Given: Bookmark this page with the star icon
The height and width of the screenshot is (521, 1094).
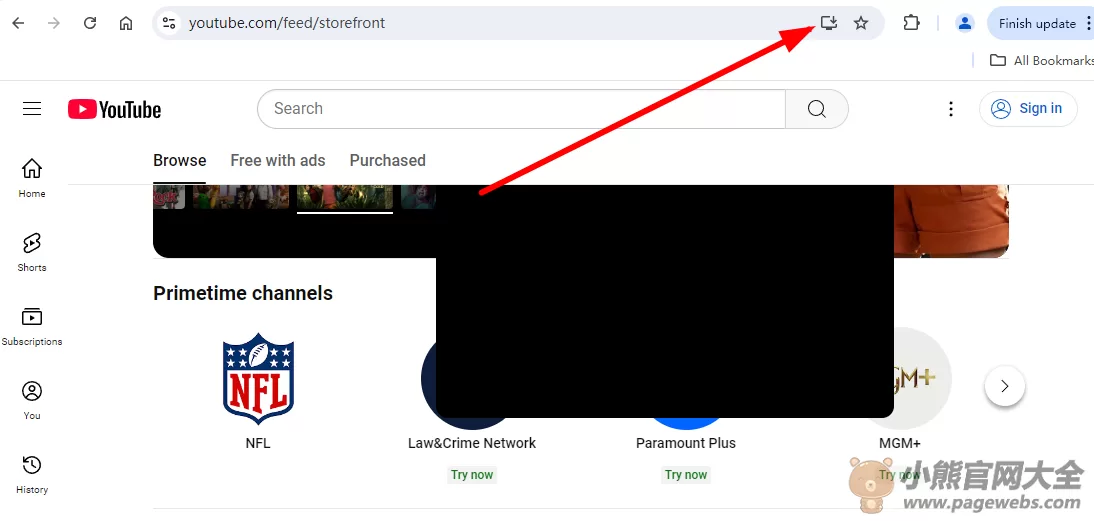Looking at the screenshot, I should pos(861,23).
